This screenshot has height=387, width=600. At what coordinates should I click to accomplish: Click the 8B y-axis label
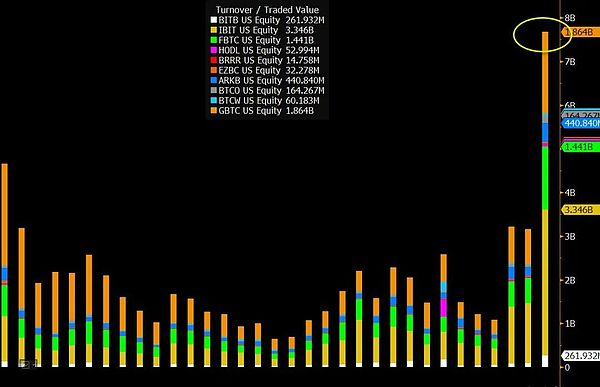[570, 18]
